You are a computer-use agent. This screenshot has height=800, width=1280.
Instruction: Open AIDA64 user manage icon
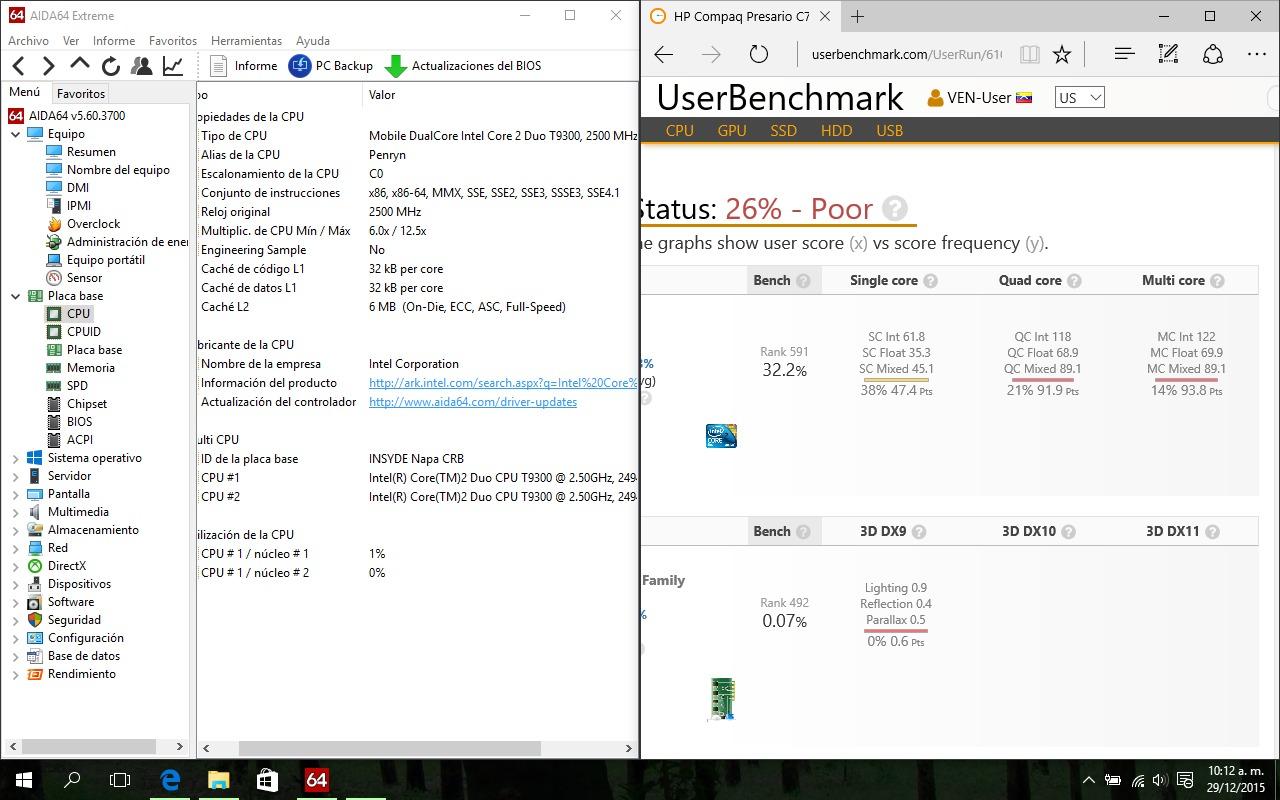click(x=142, y=66)
